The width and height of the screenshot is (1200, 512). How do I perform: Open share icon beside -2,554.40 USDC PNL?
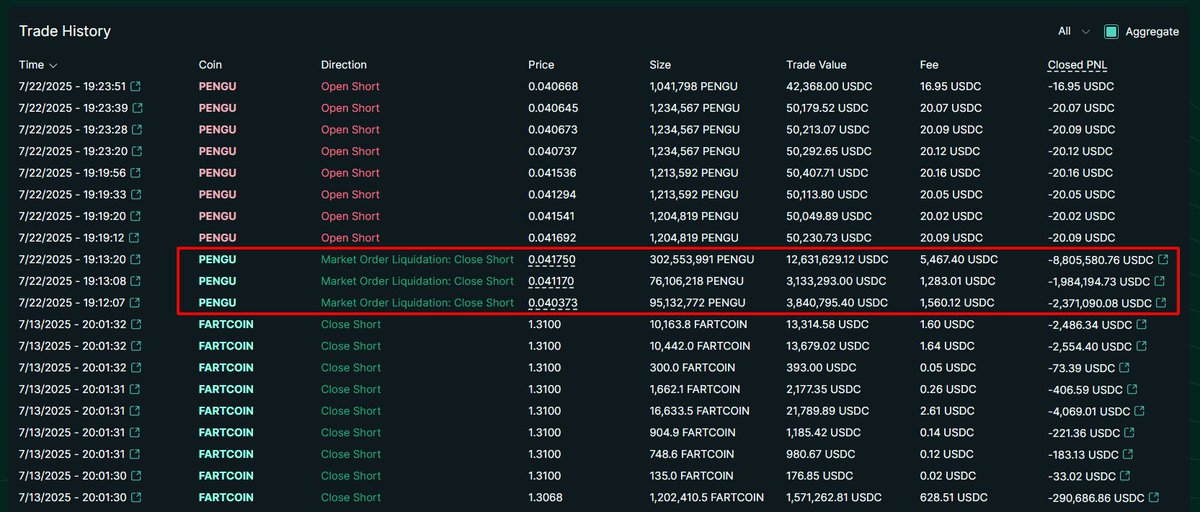[x=1141, y=346]
